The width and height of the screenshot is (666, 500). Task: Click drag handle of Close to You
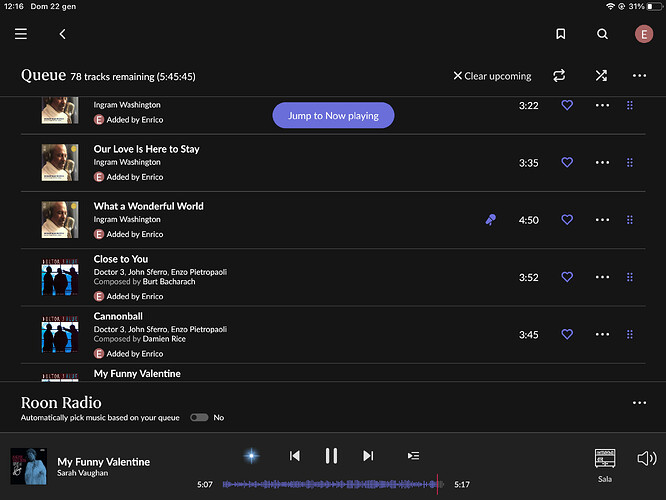click(630, 277)
